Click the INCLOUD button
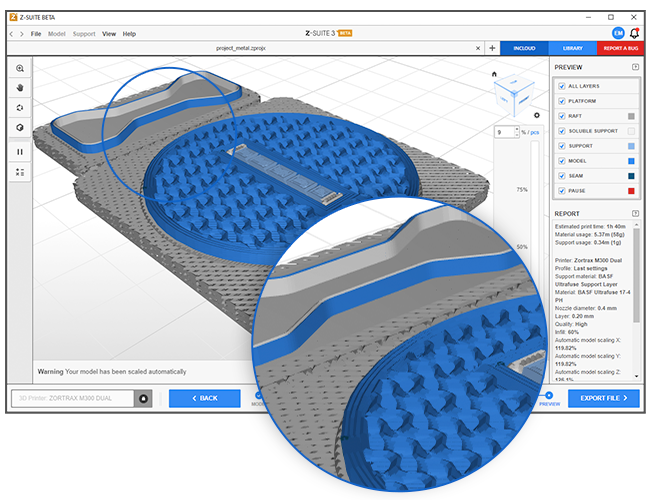Image resolution: width=650 pixels, height=500 pixels. [524, 48]
